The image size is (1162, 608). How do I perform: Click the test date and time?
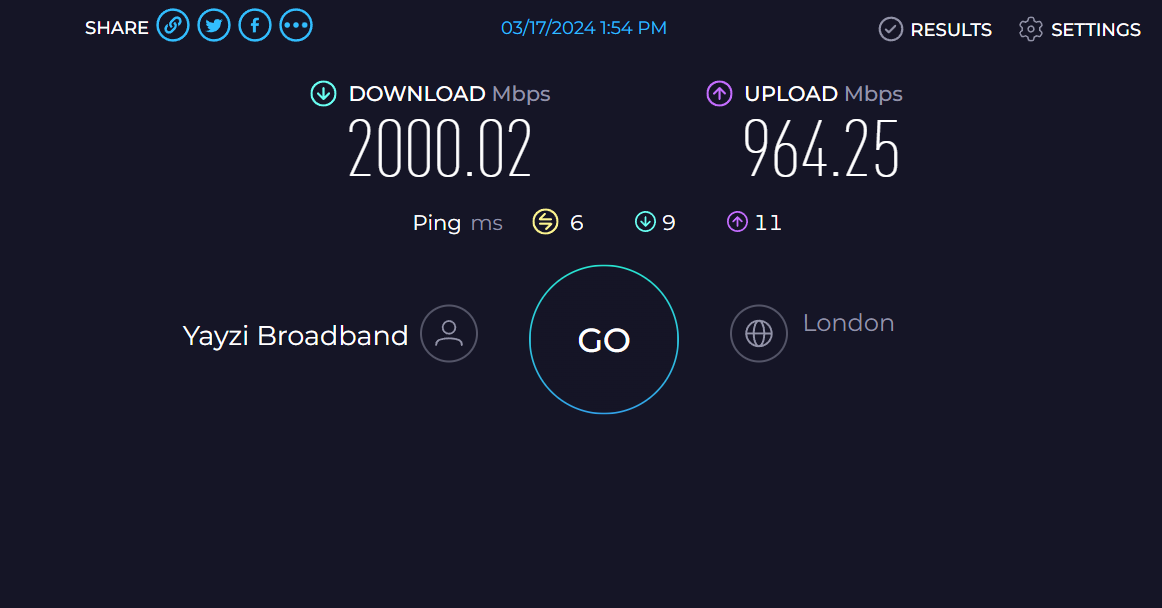click(x=584, y=28)
